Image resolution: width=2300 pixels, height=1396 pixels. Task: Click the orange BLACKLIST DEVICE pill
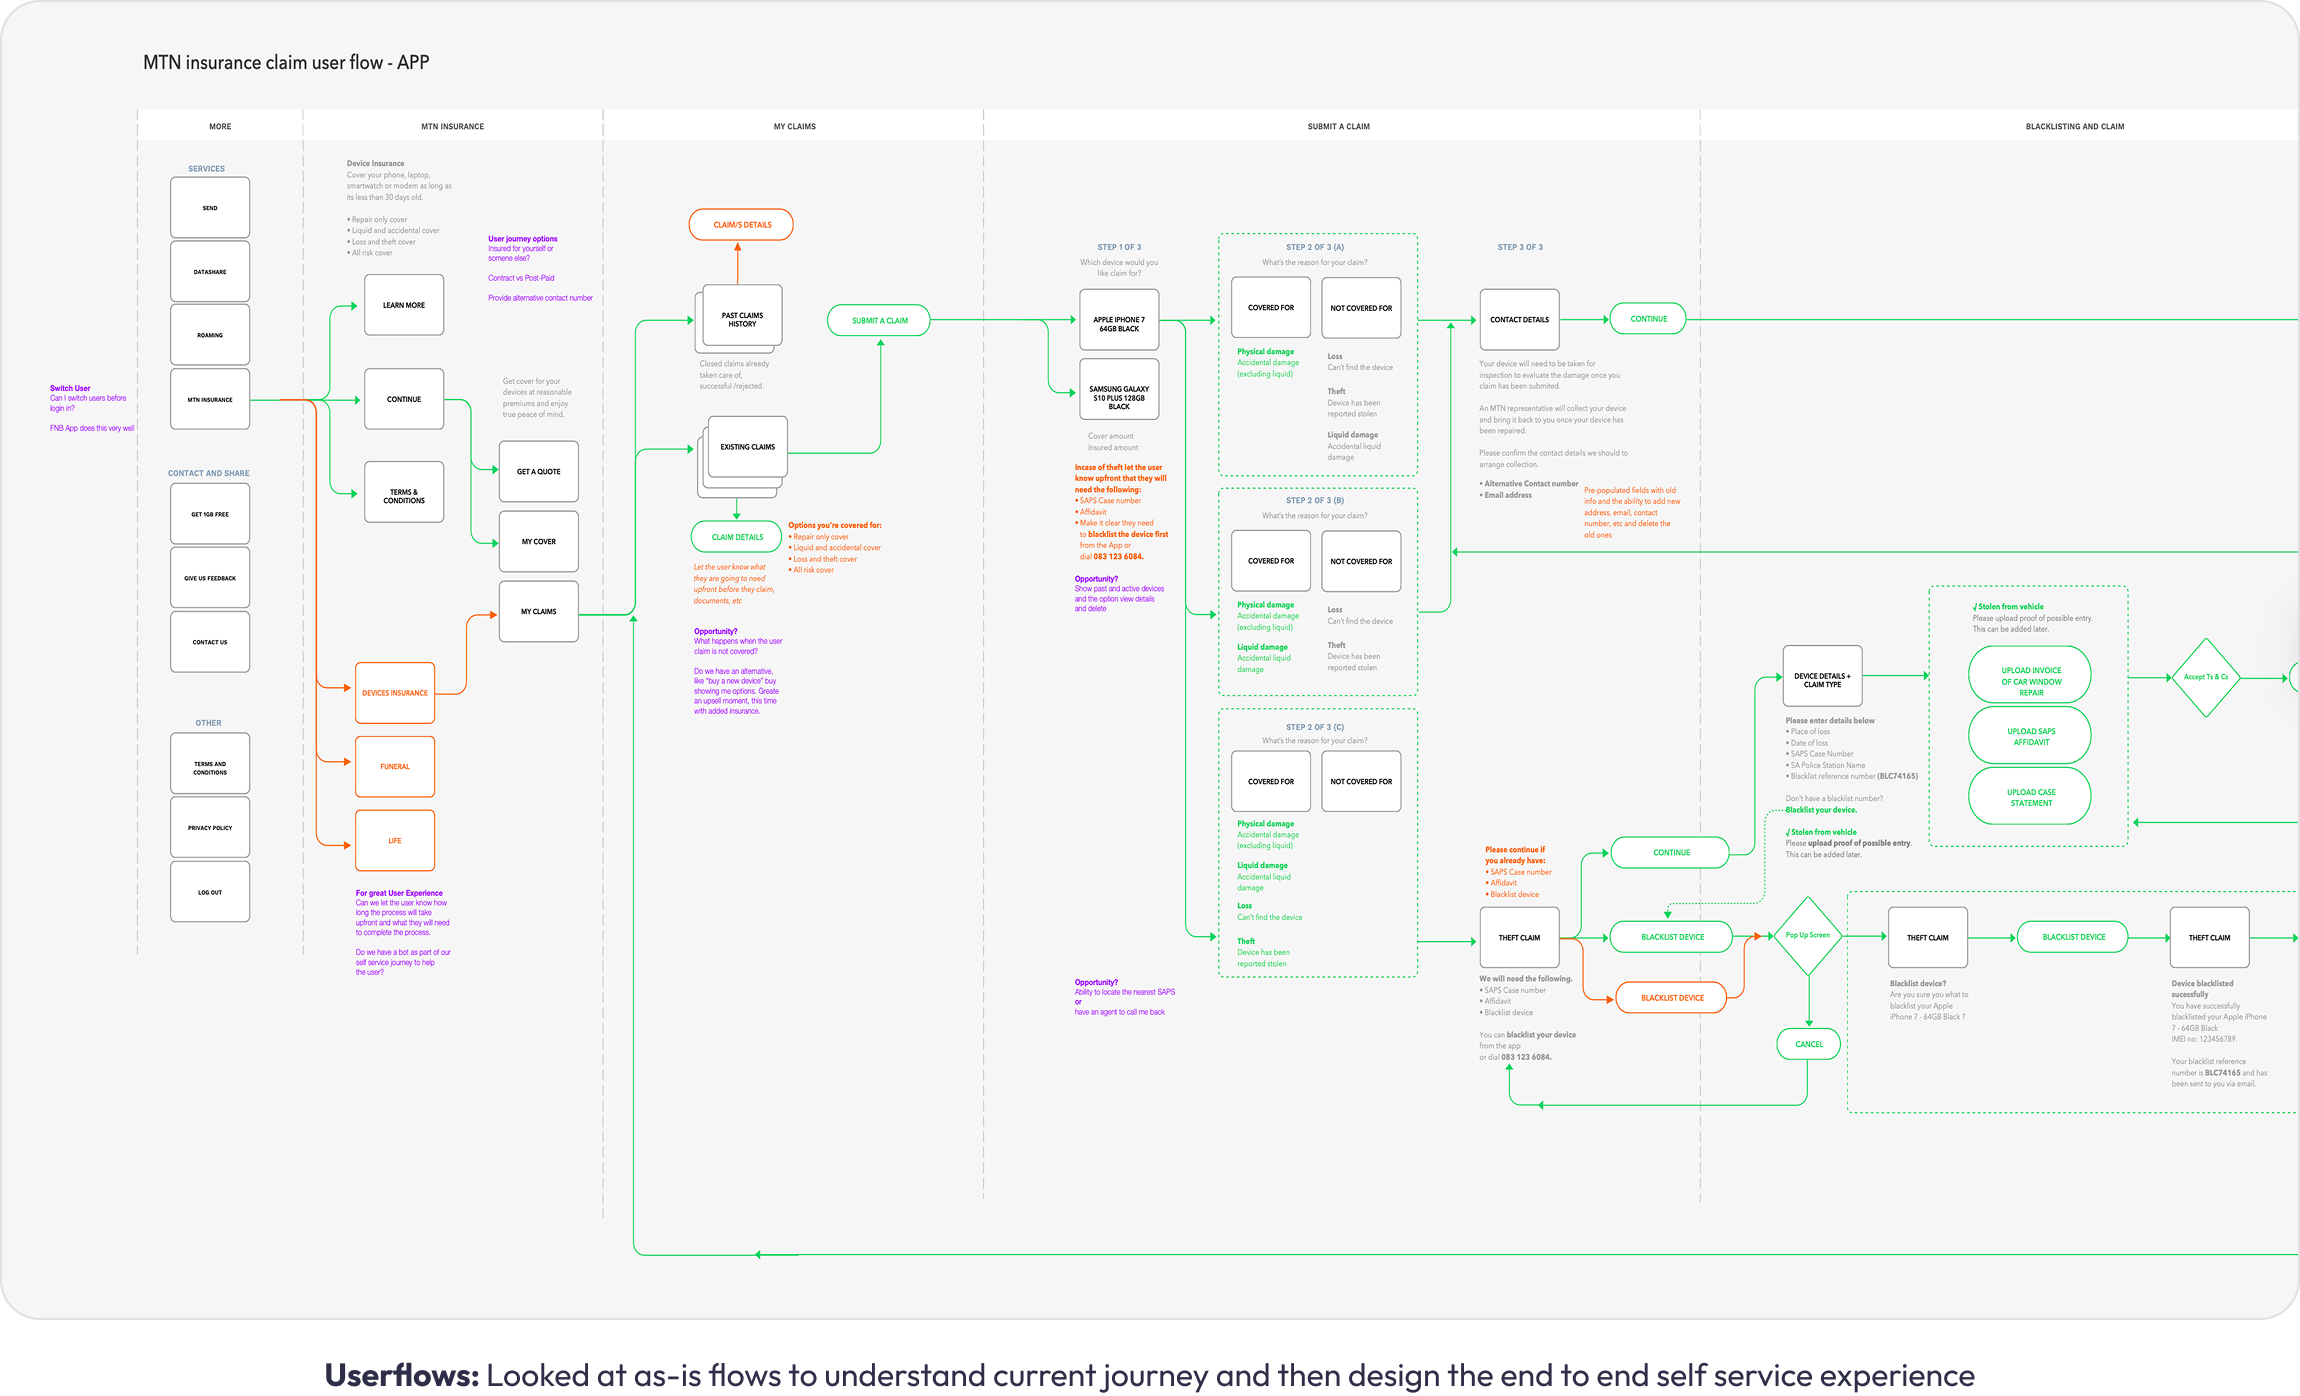[x=1671, y=998]
